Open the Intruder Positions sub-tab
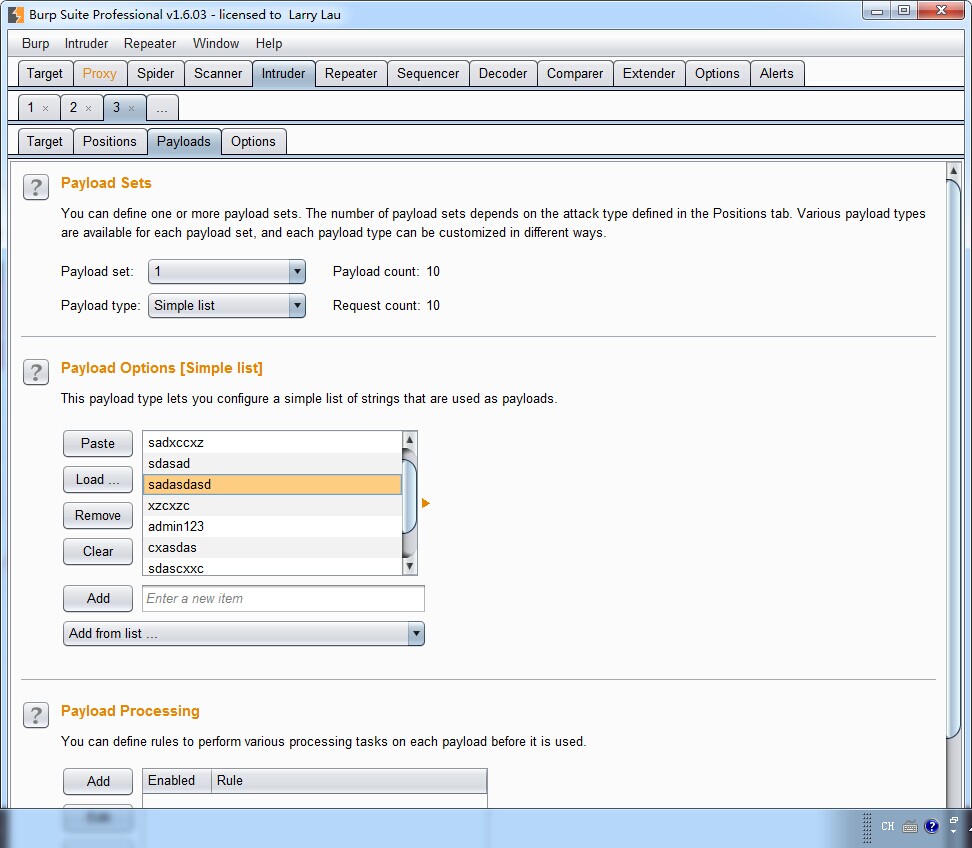The width and height of the screenshot is (972, 848). (x=110, y=141)
